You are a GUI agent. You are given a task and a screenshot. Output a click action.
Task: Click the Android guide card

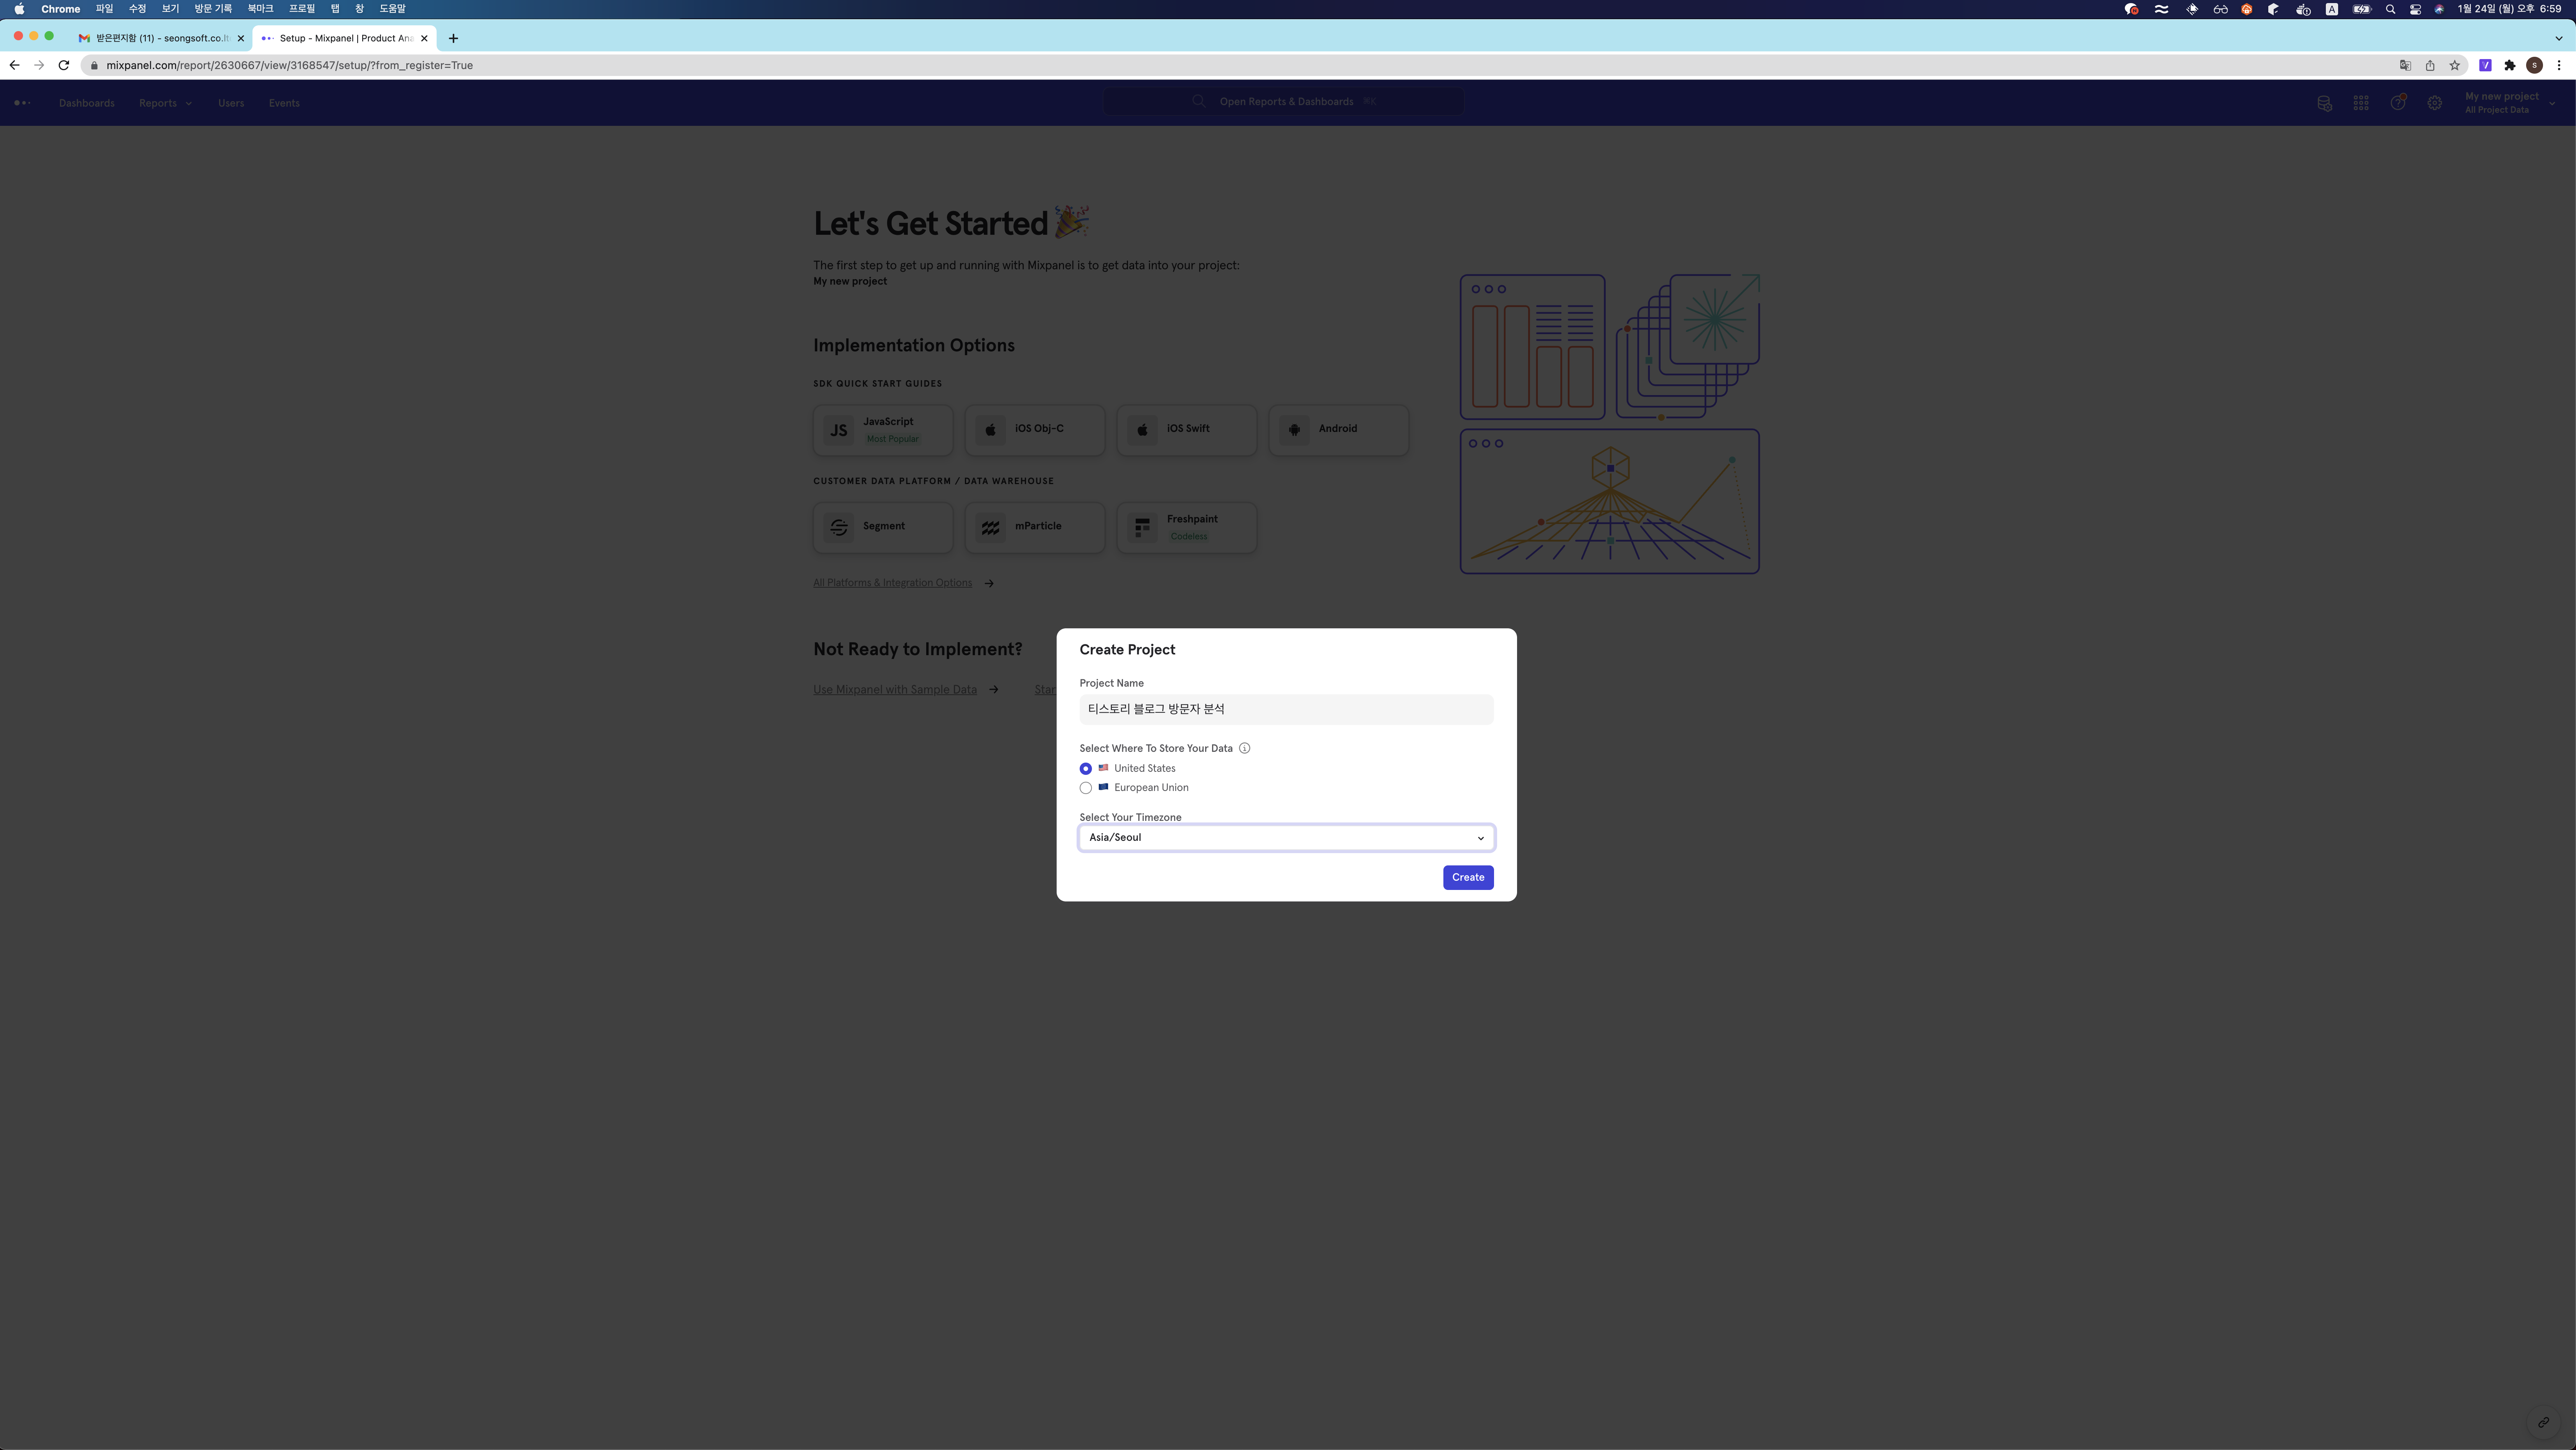[x=1339, y=430]
